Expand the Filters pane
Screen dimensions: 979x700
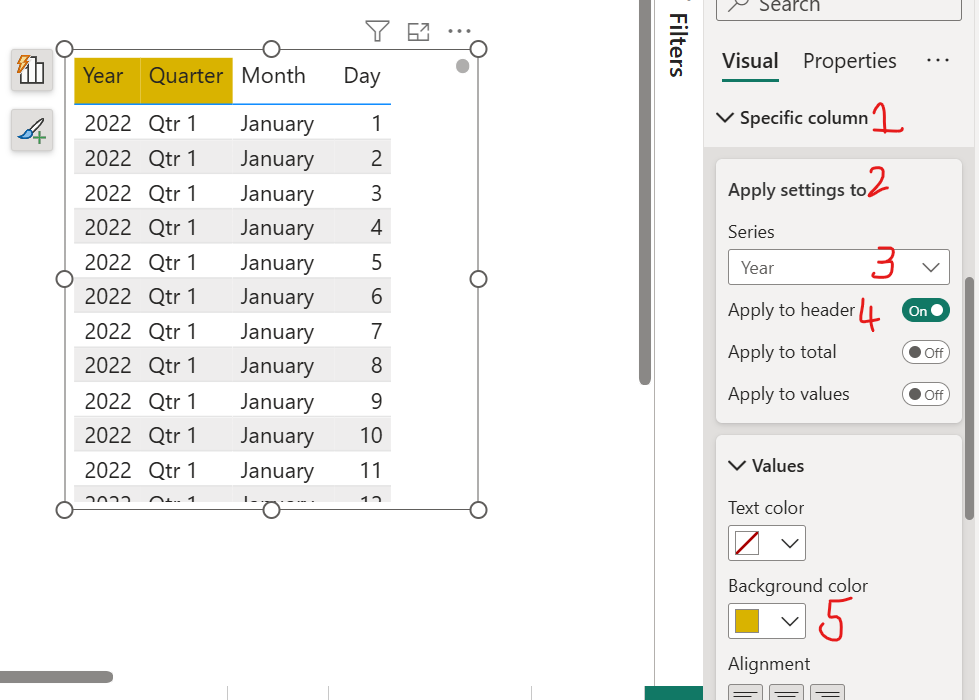click(678, 45)
